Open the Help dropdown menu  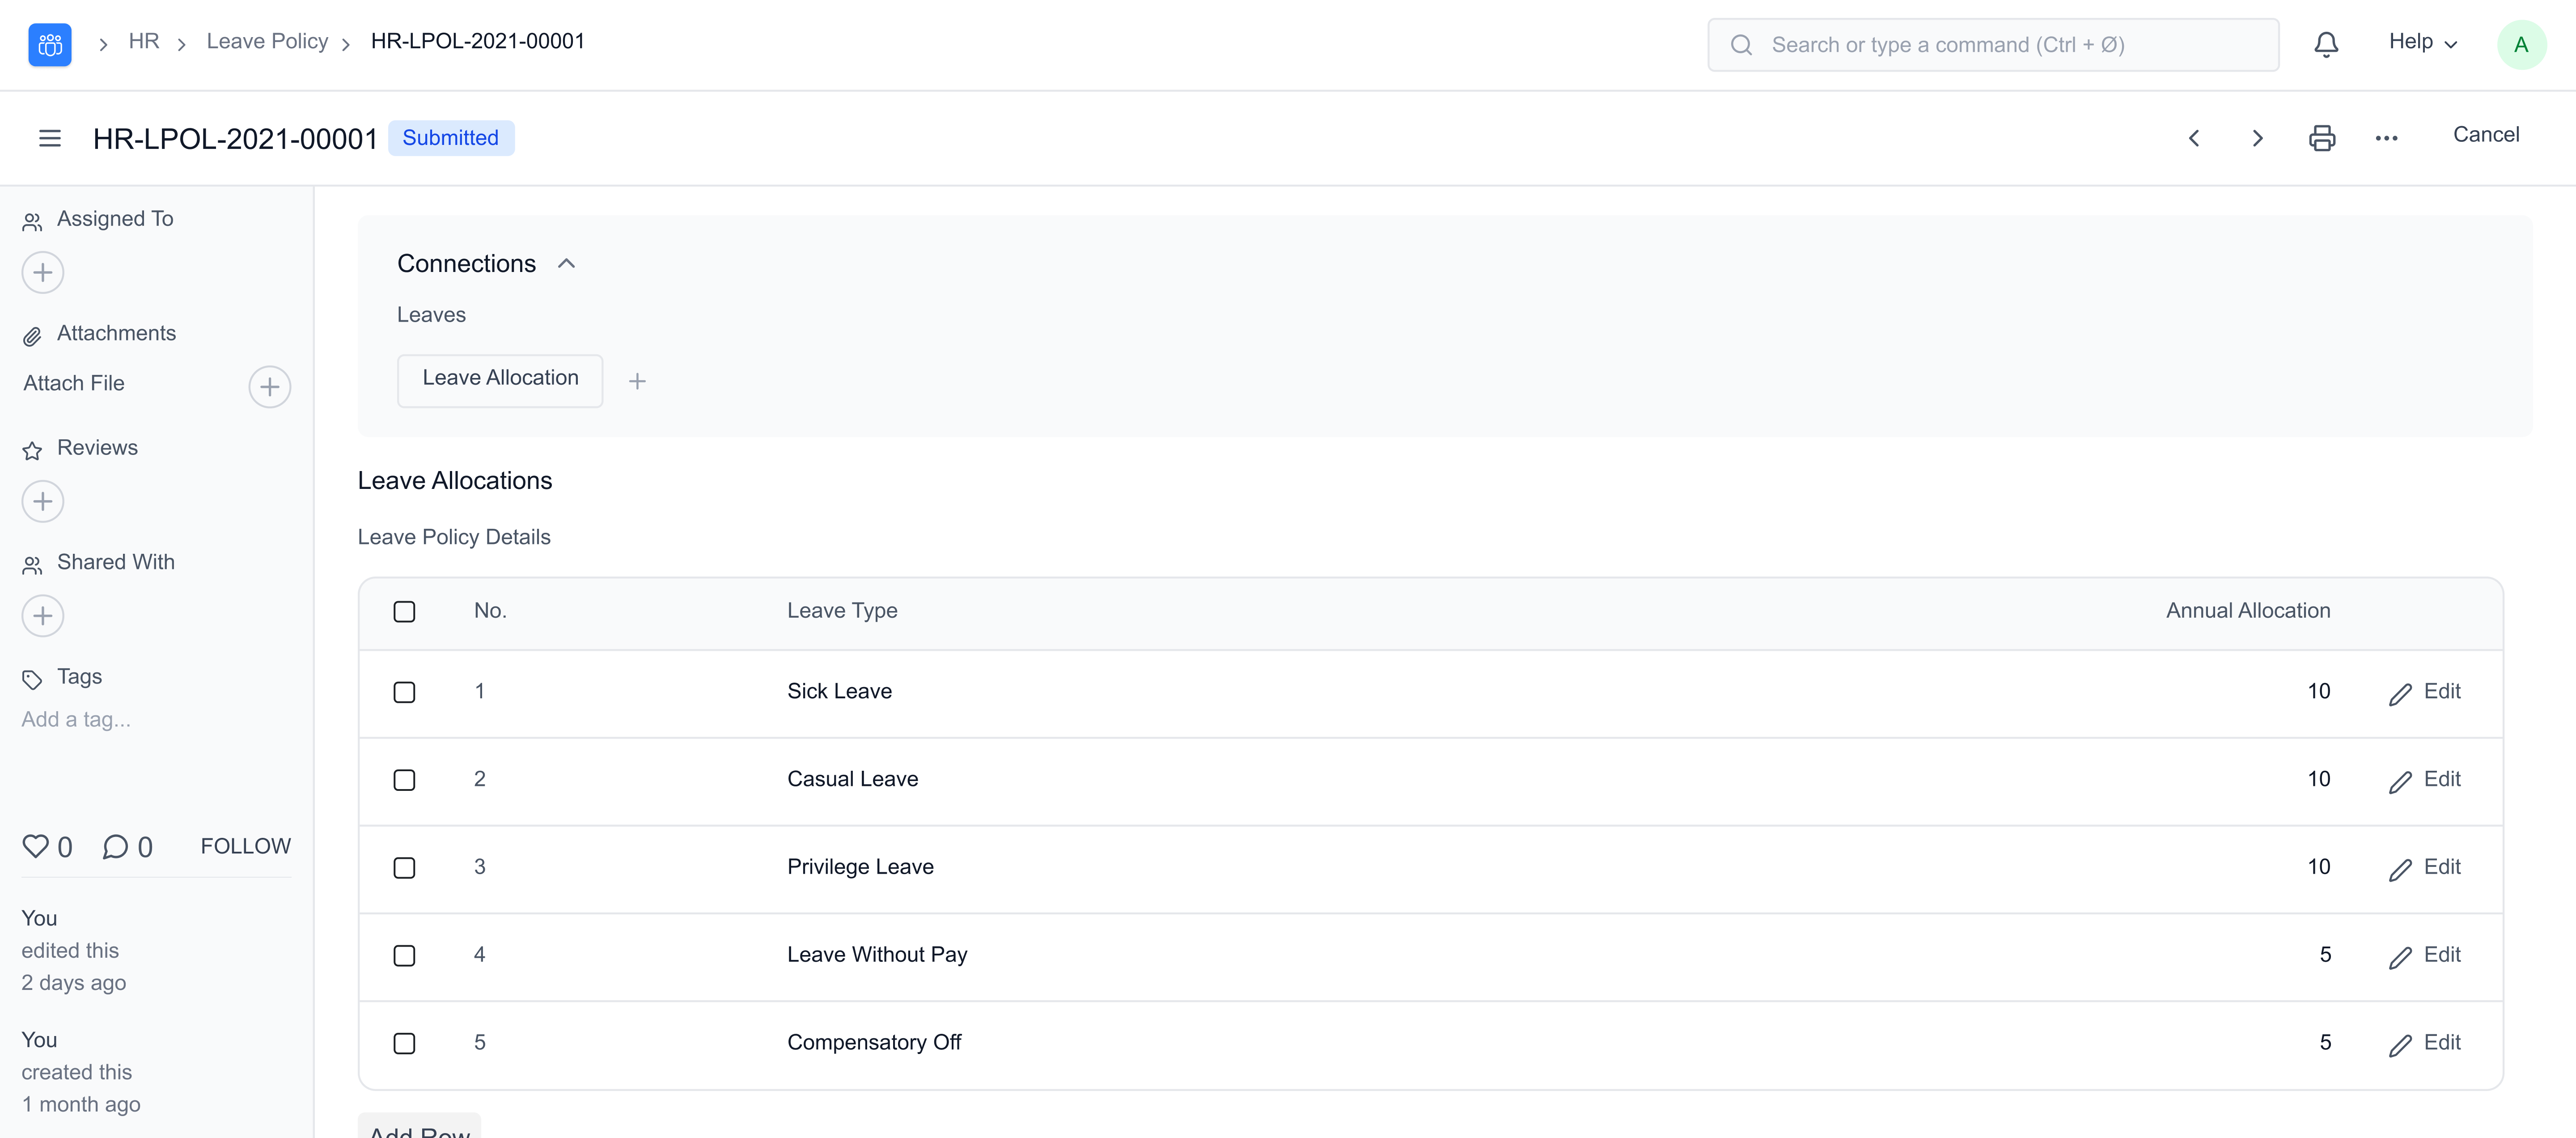pos(2422,42)
